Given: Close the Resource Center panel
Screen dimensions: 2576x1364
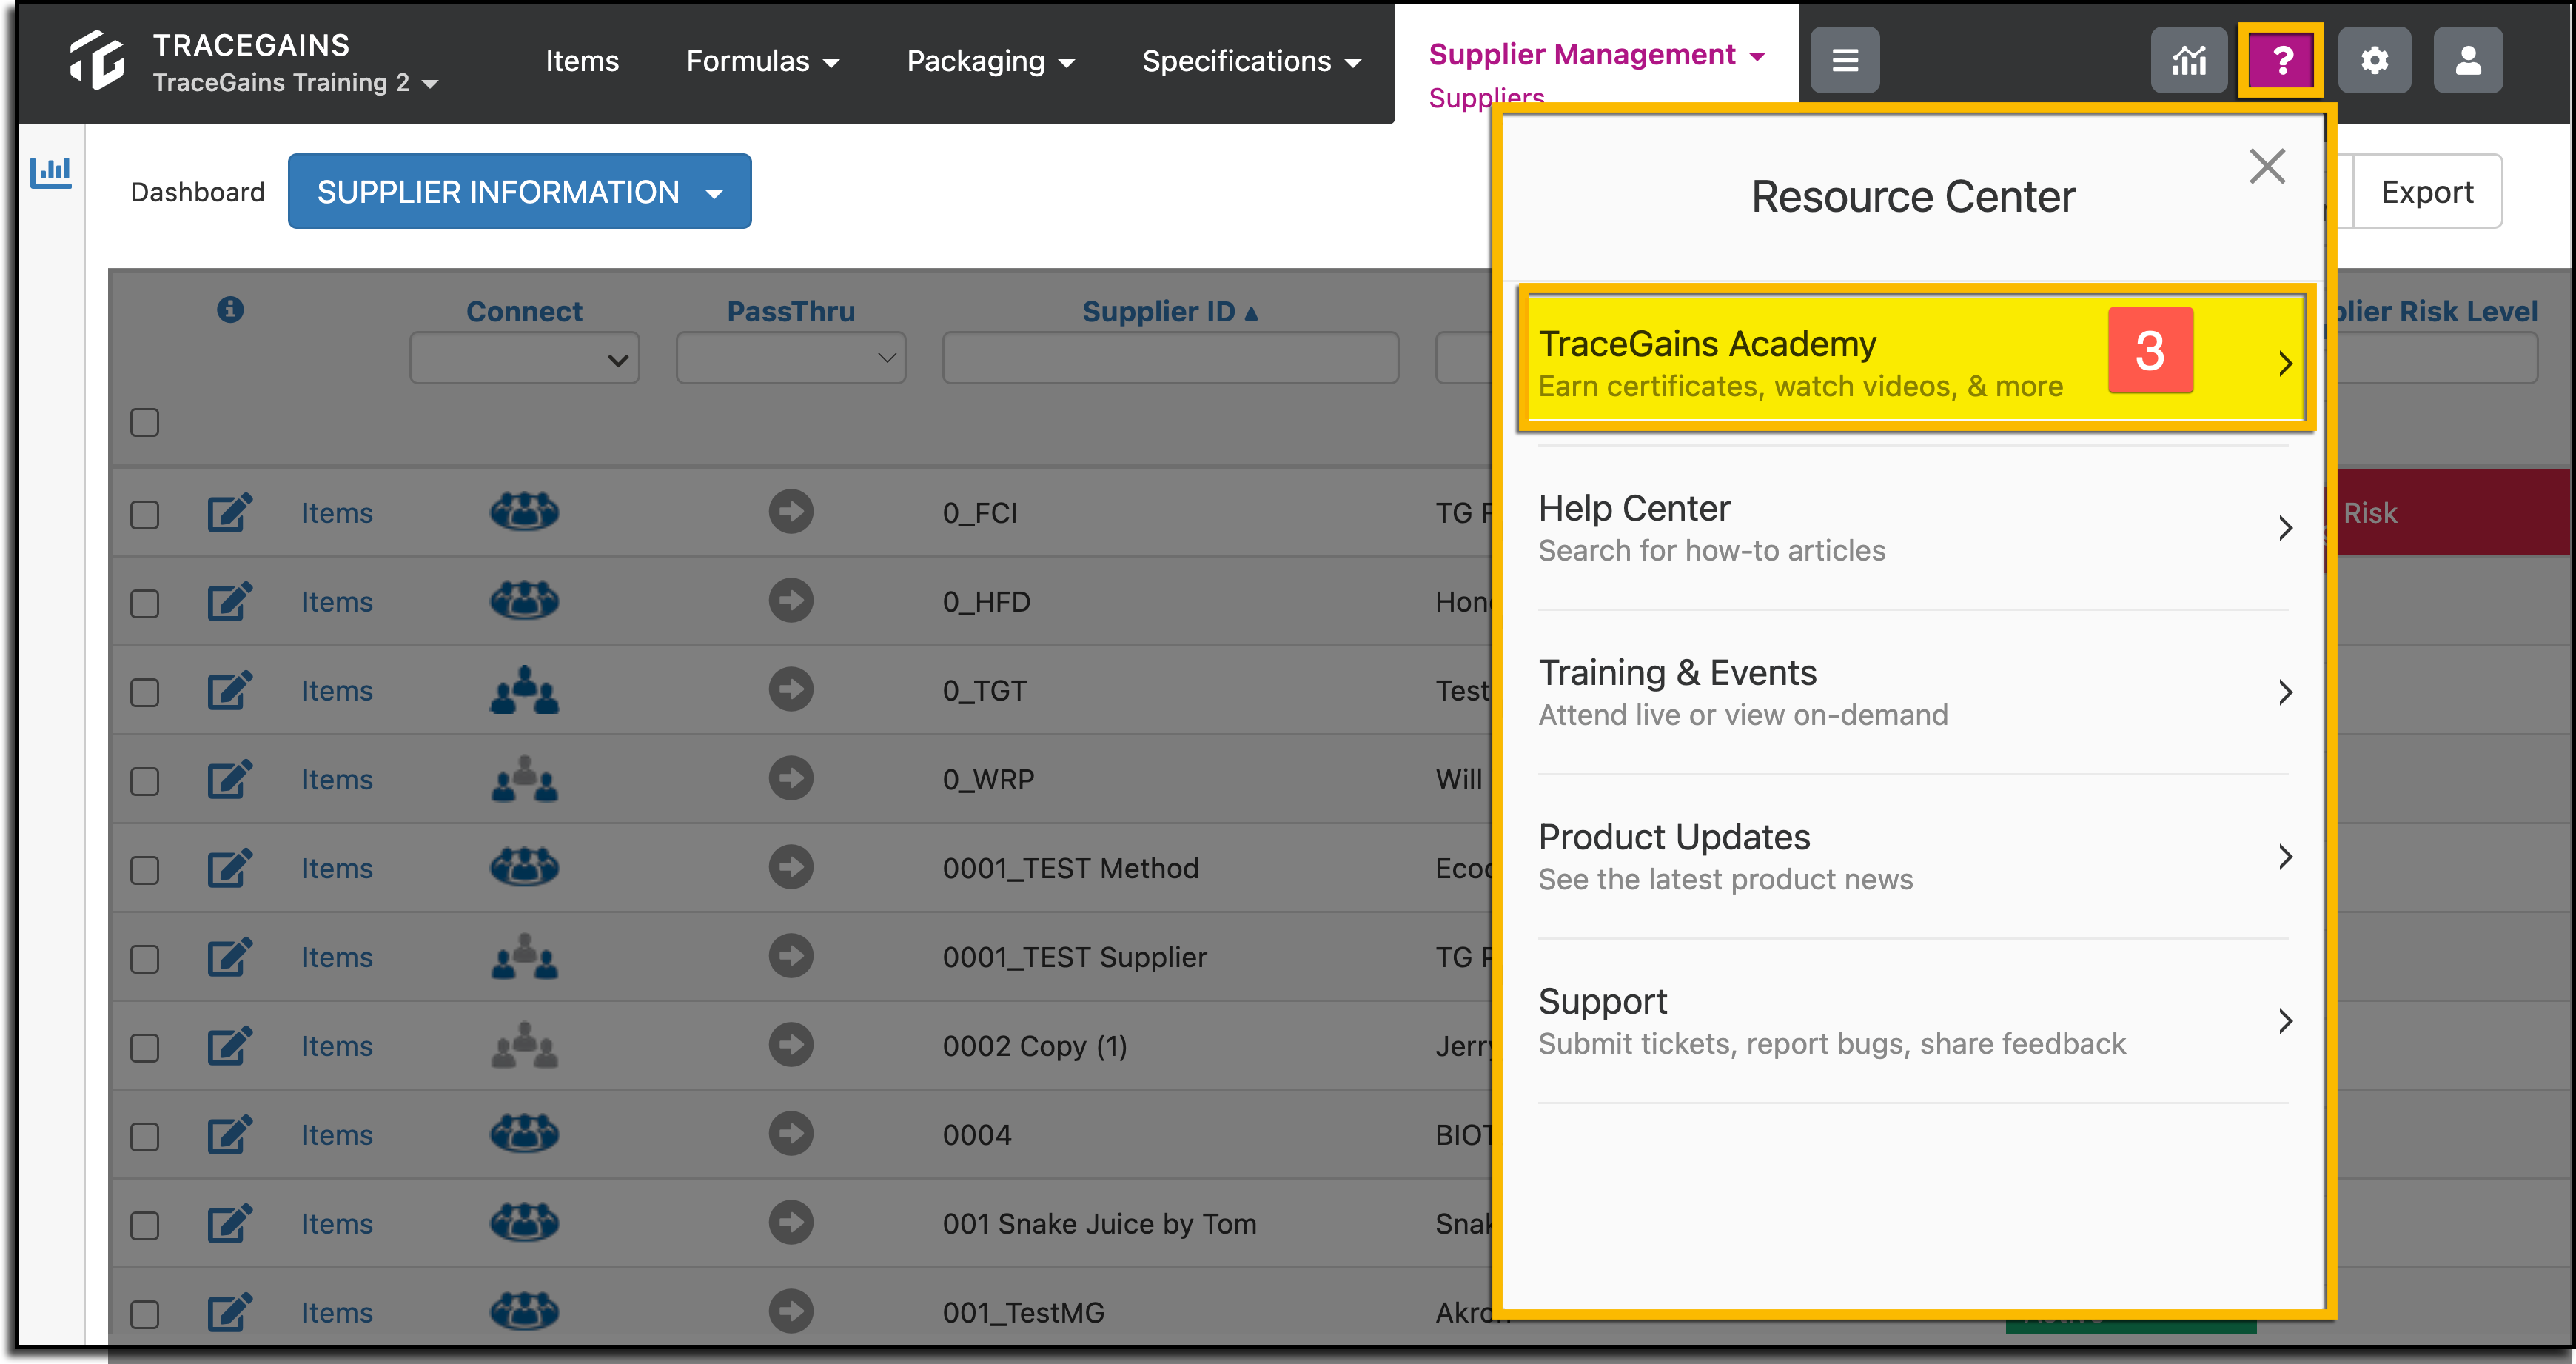Looking at the screenshot, I should click(2267, 166).
